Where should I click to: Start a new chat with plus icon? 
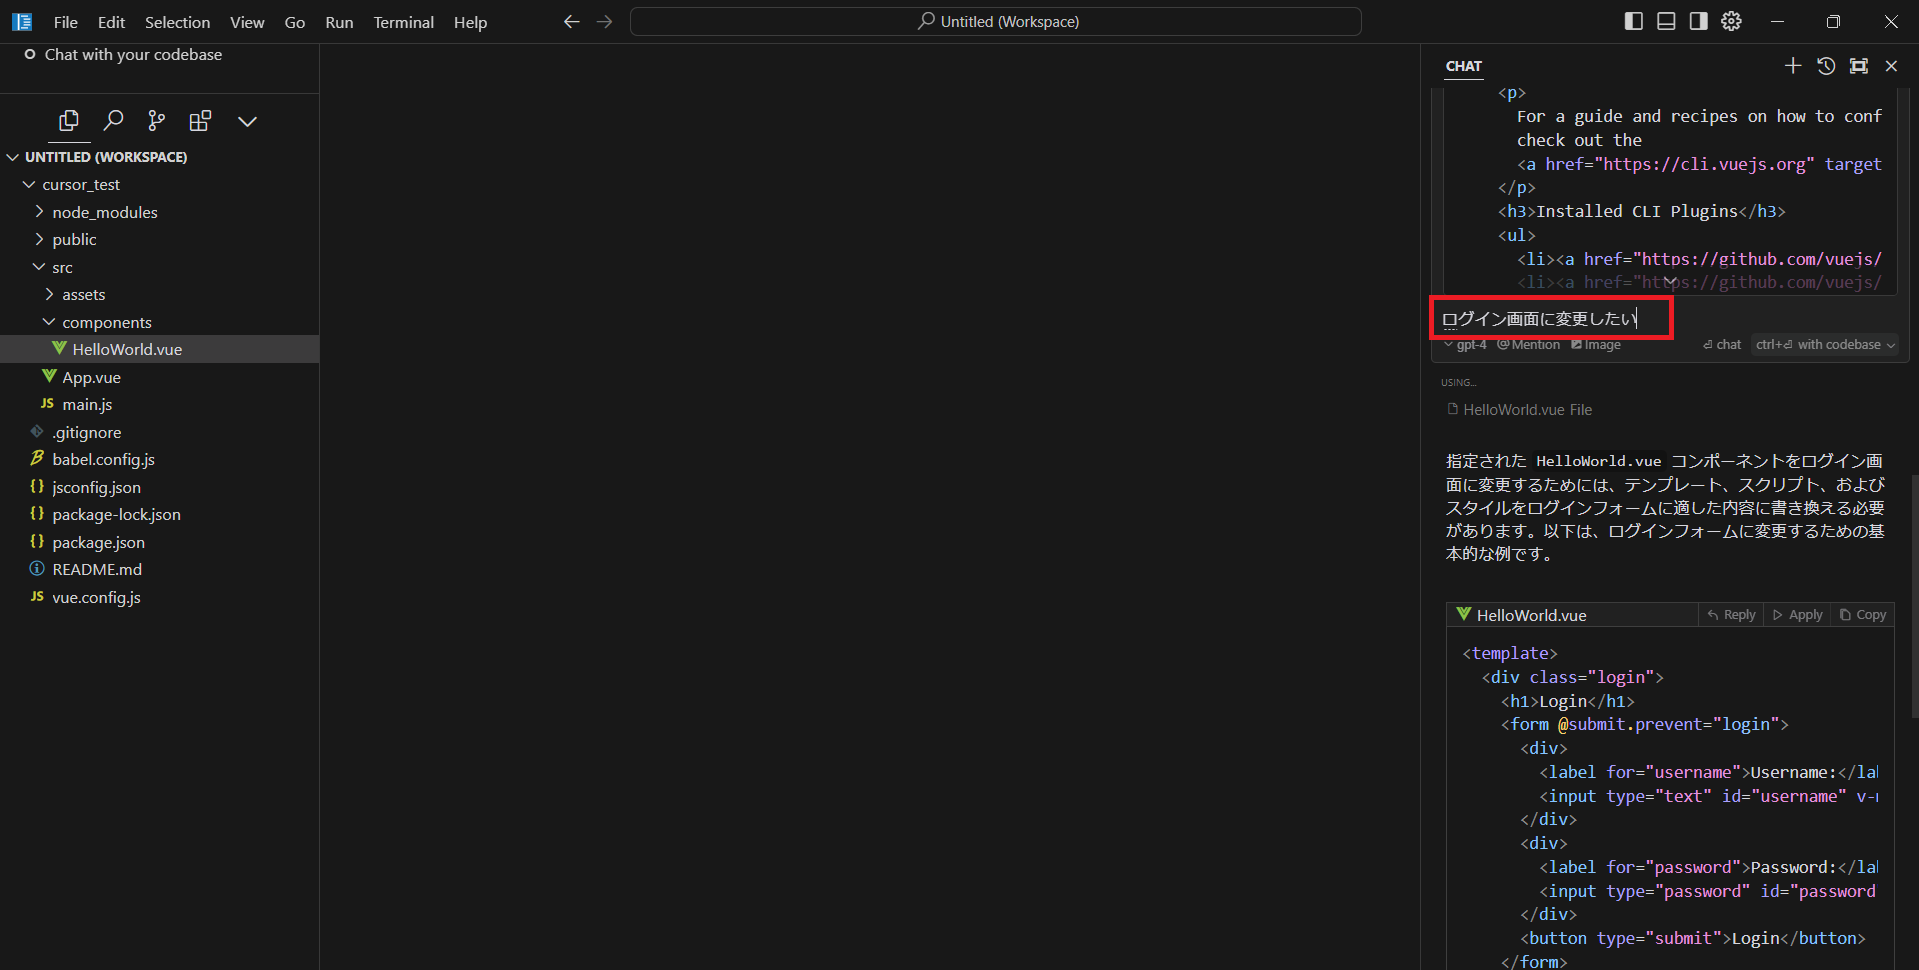pos(1793,66)
